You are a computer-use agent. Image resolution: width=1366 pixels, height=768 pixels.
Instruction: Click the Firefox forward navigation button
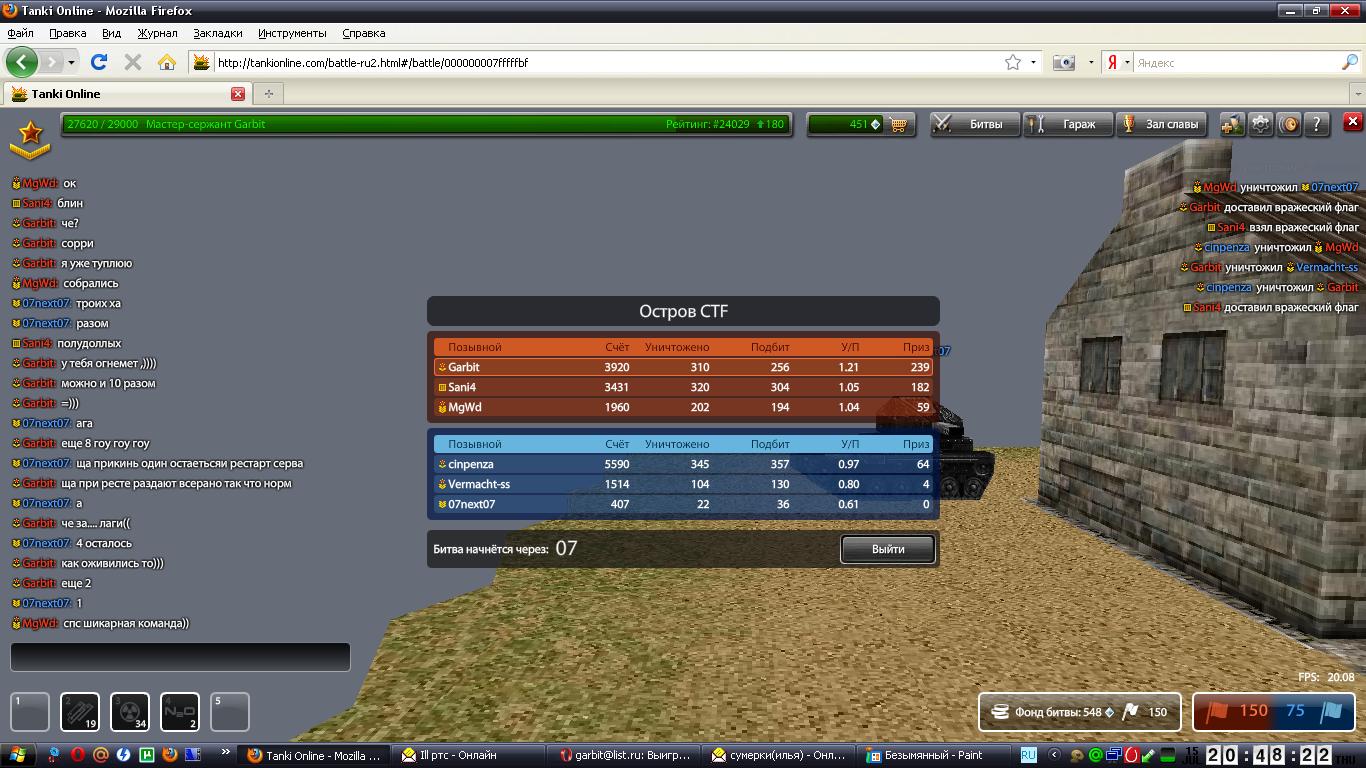click(x=52, y=62)
